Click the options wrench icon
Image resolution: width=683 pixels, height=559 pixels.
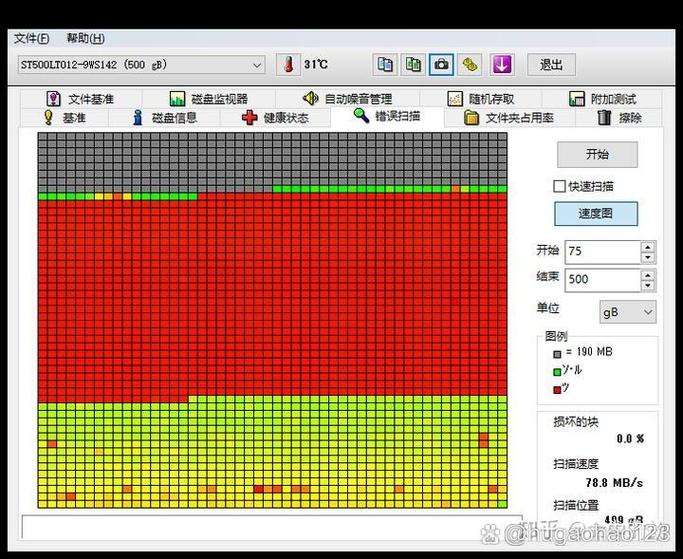pos(470,65)
